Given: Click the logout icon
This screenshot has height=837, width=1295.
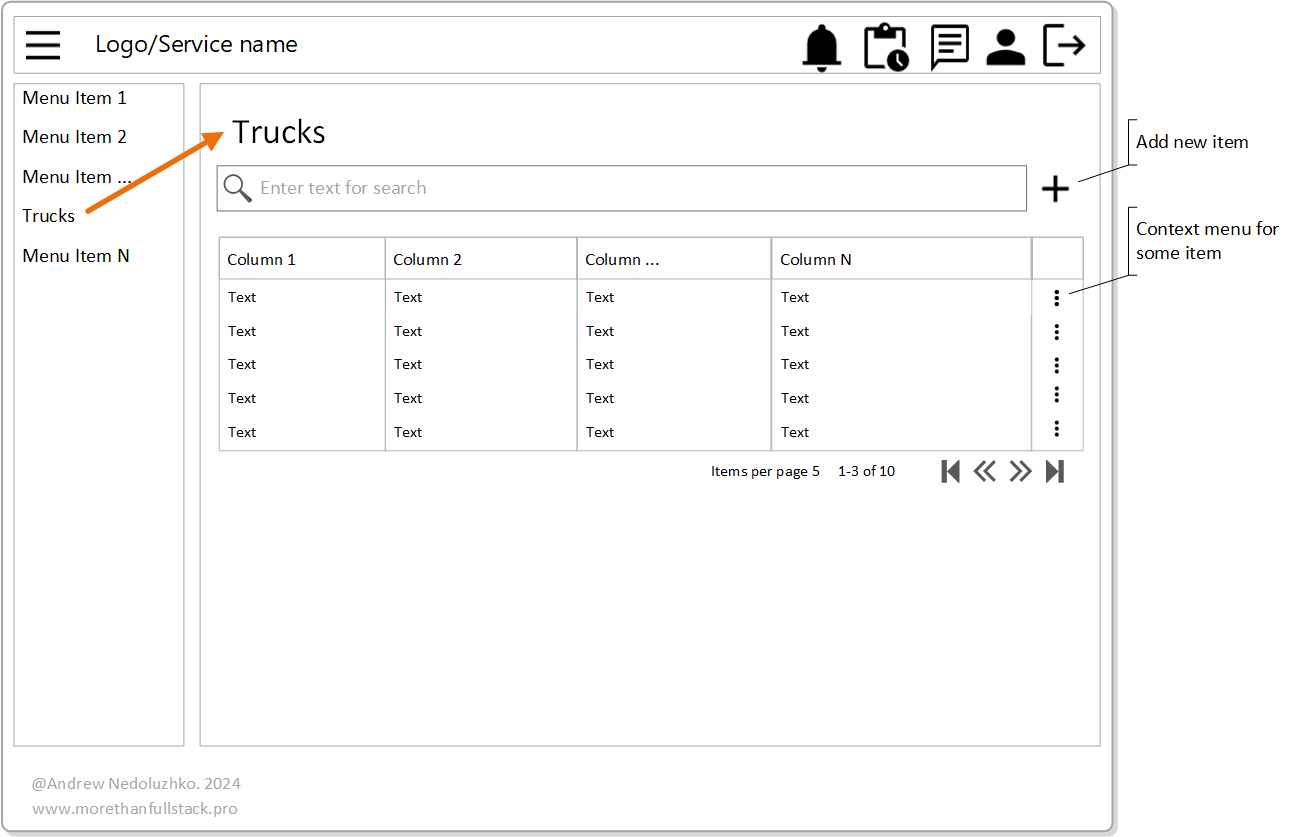Looking at the screenshot, I should click(1064, 46).
